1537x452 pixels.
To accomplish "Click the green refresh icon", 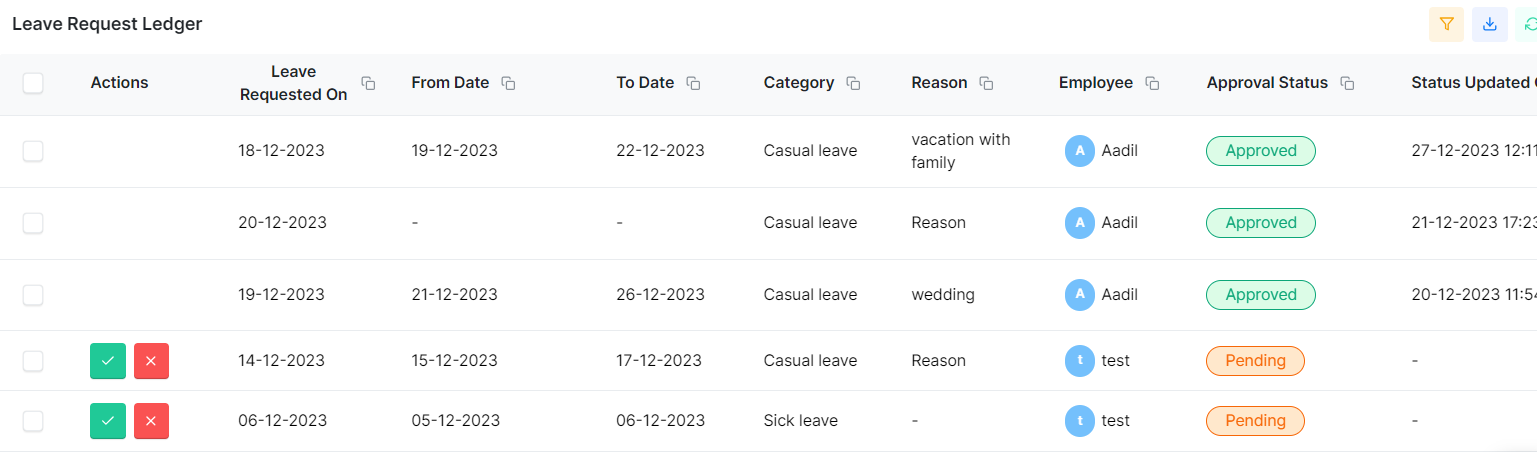I will click(x=1529, y=24).
